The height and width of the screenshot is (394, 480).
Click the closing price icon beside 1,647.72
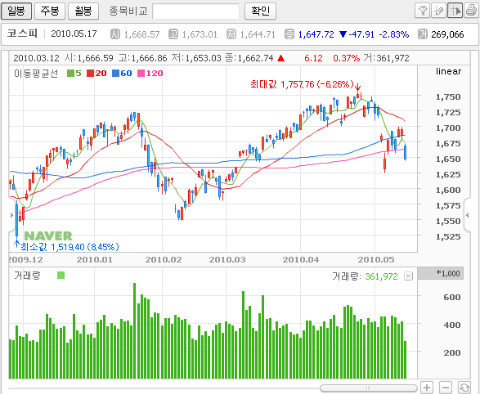tap(289, 34)
